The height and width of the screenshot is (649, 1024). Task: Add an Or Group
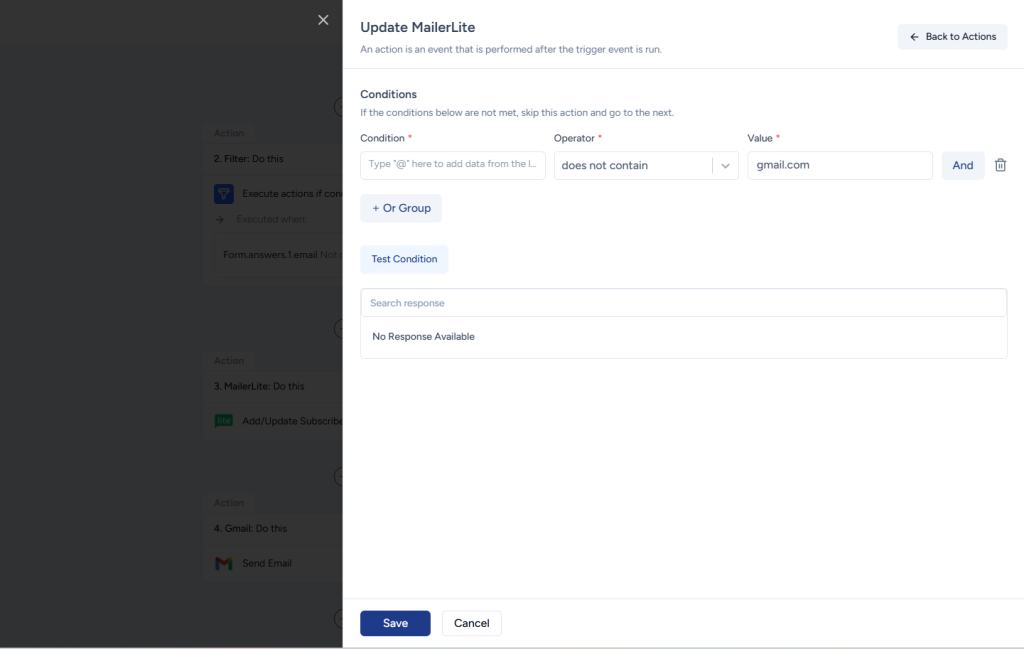[x=401, y=208]
